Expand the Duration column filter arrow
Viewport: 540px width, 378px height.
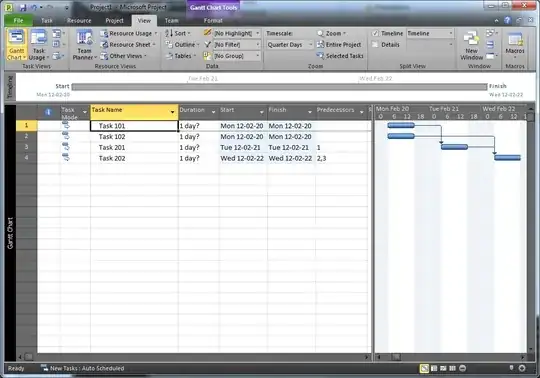pos(214,112)
